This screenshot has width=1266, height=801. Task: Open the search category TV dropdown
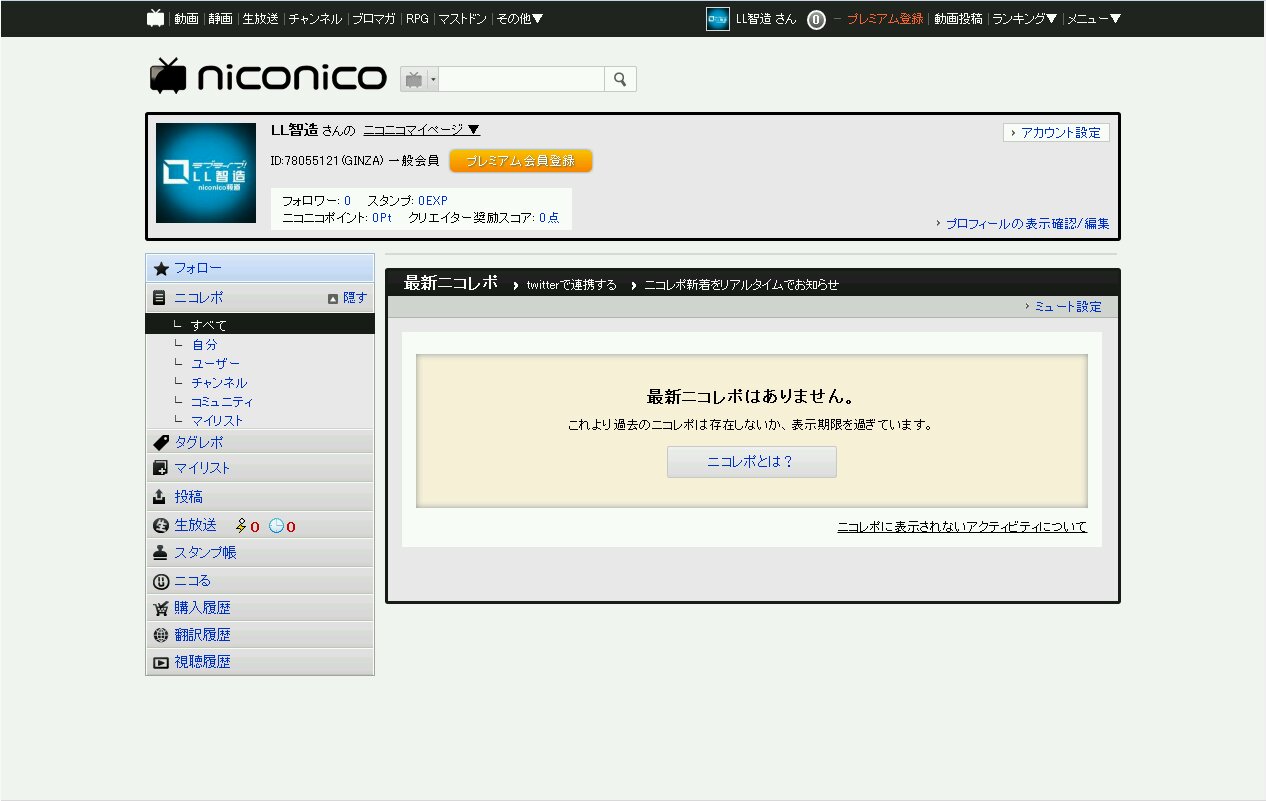[419, 79]
